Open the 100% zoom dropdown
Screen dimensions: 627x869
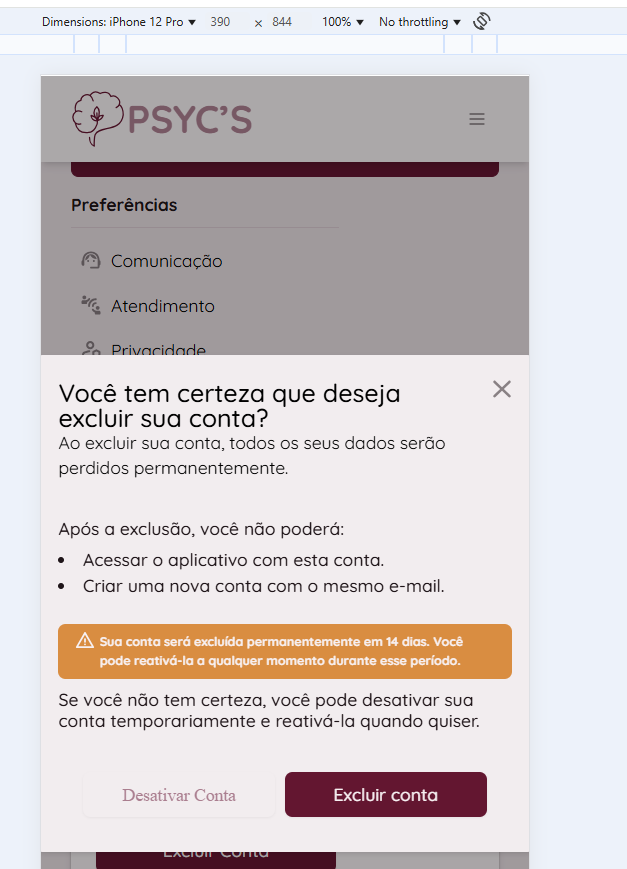click(343, 22)
